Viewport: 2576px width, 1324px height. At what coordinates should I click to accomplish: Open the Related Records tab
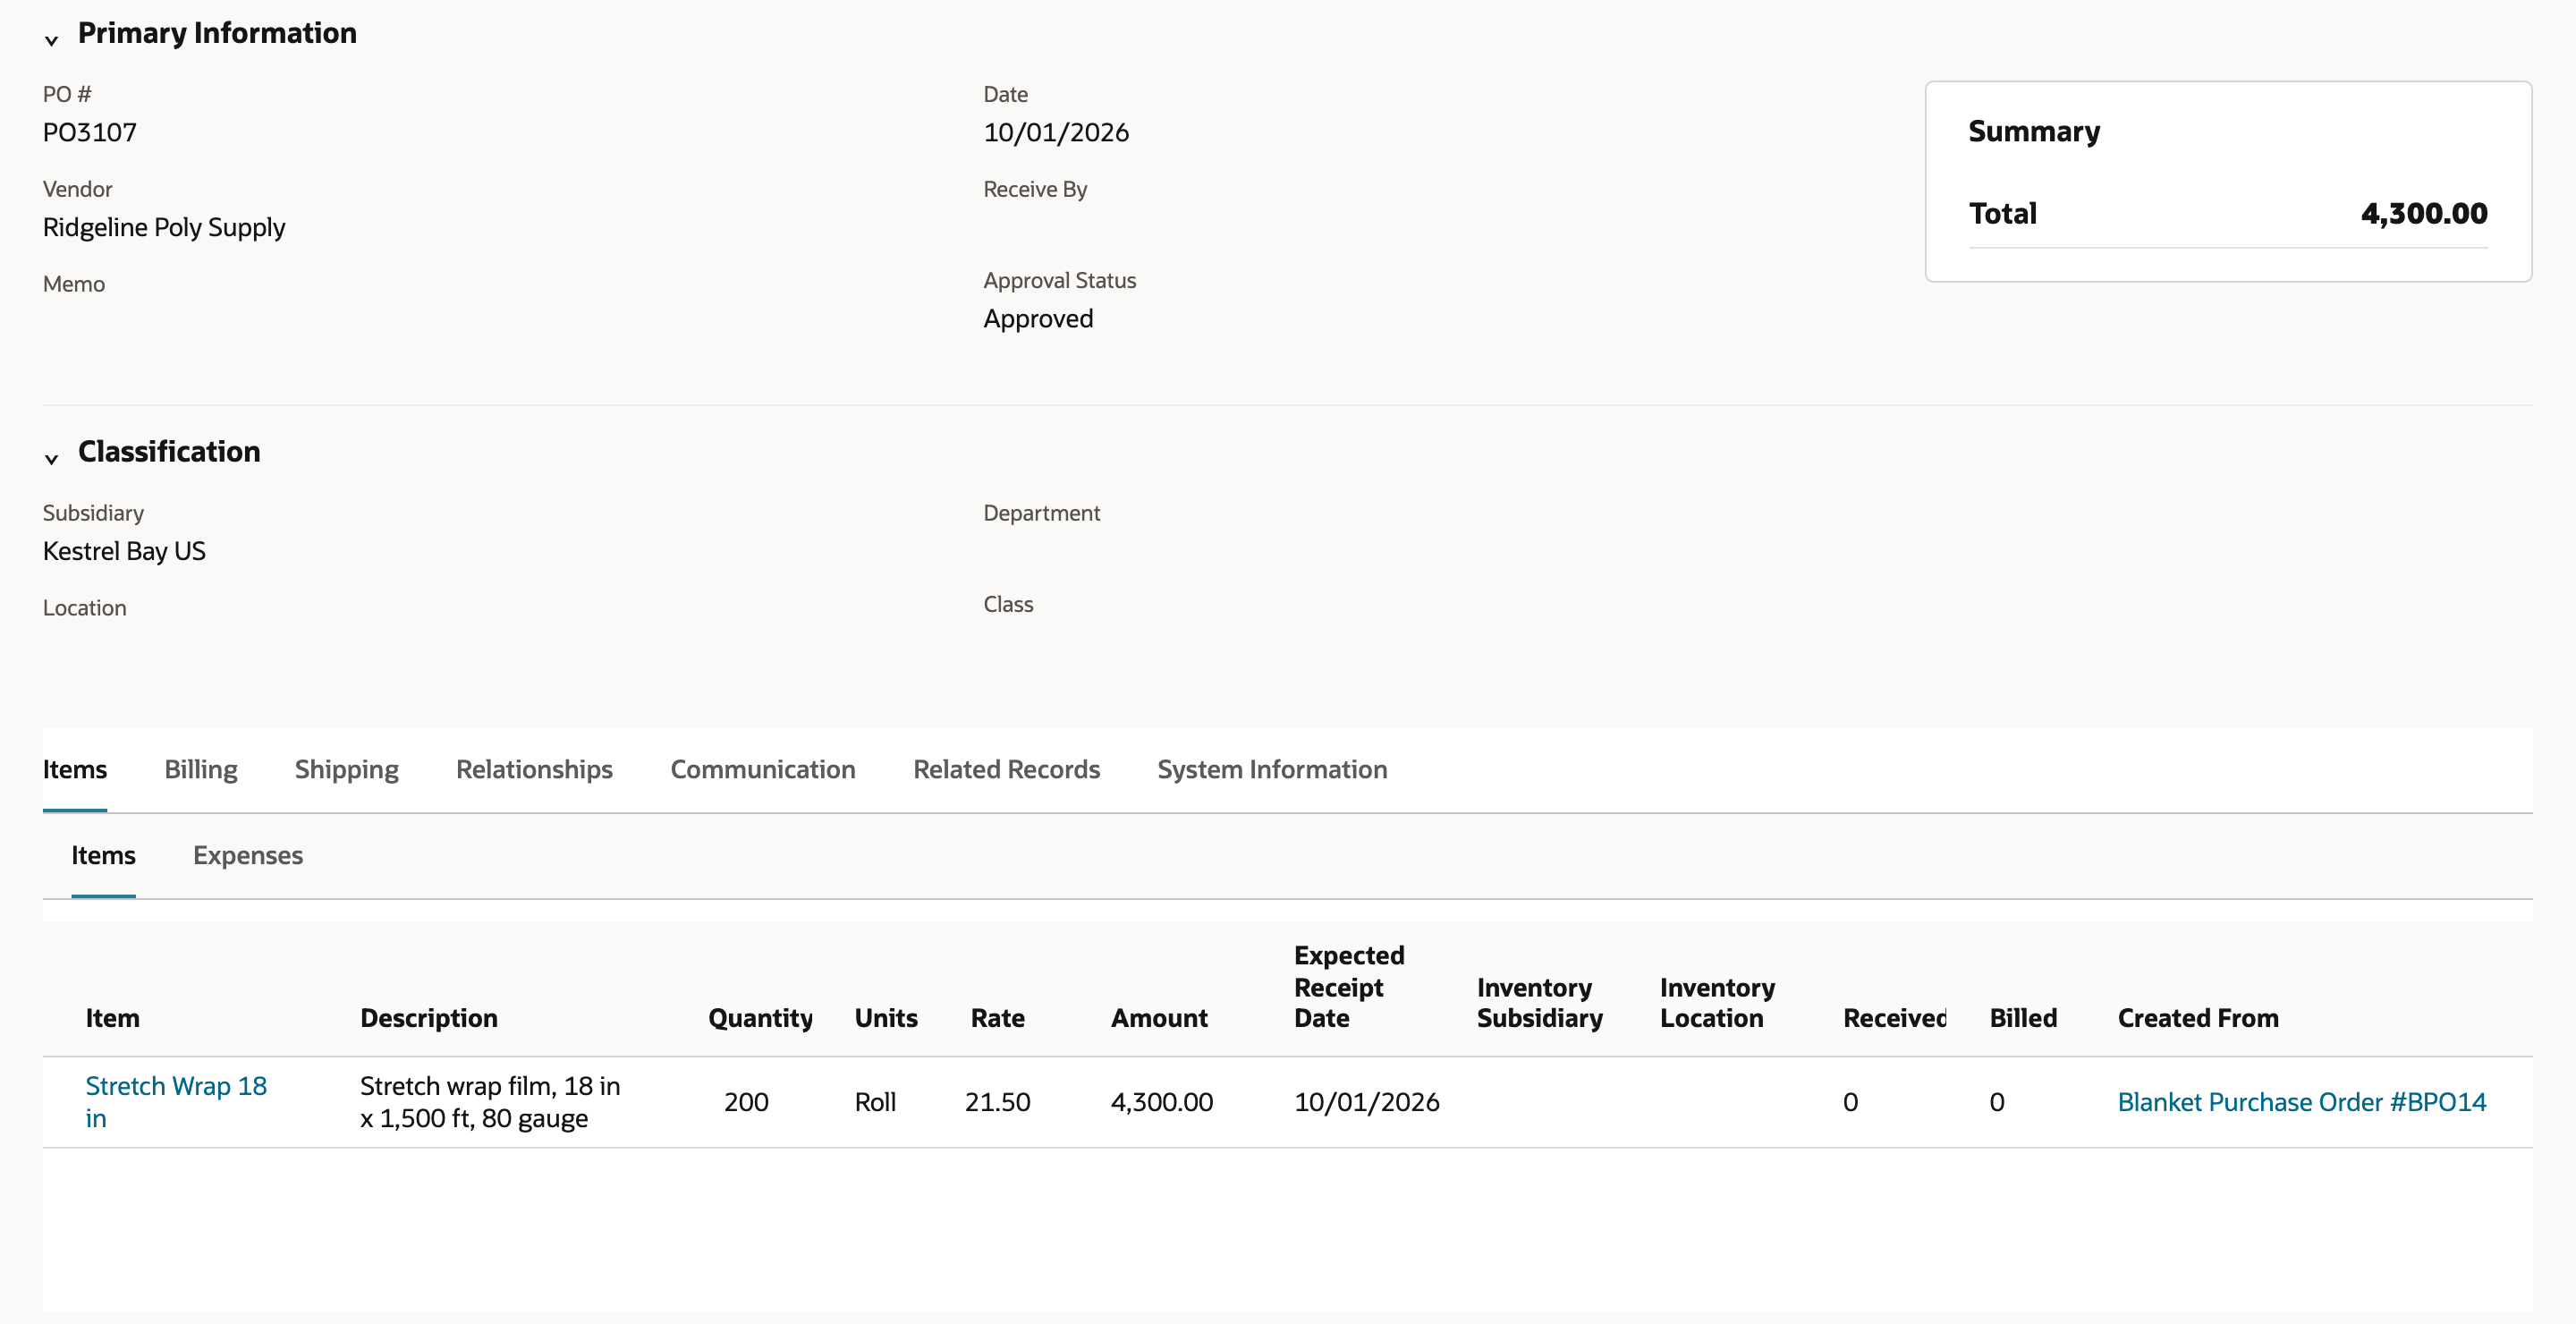[x=1006, y=769]
